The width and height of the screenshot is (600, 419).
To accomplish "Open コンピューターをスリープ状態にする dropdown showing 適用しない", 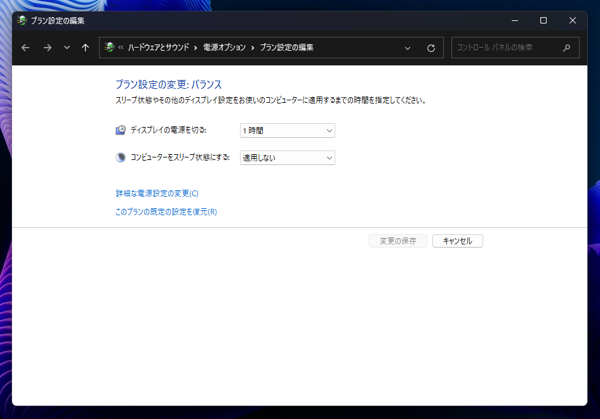I will (x=287, y=158).
